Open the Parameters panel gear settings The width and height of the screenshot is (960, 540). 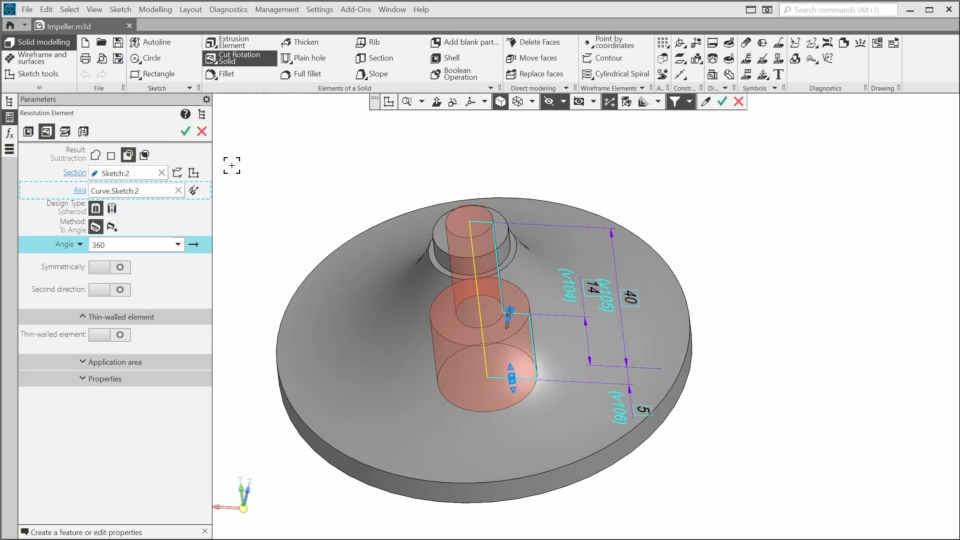point(207,100)
